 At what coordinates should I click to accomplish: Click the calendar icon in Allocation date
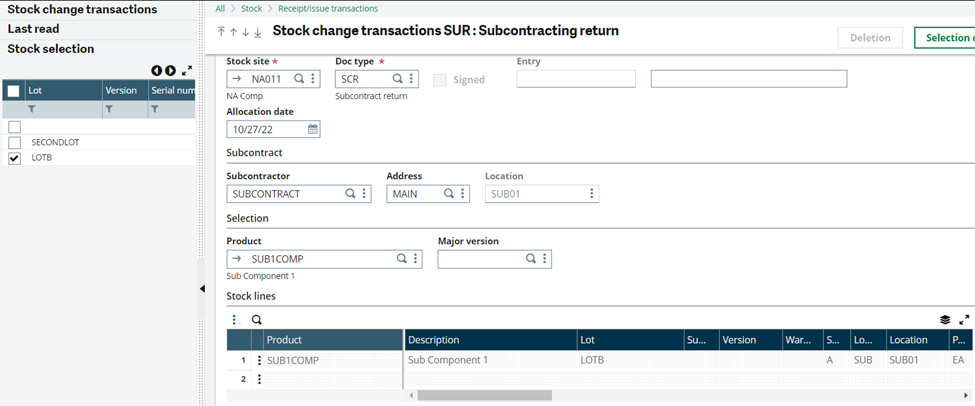(312, 129)
